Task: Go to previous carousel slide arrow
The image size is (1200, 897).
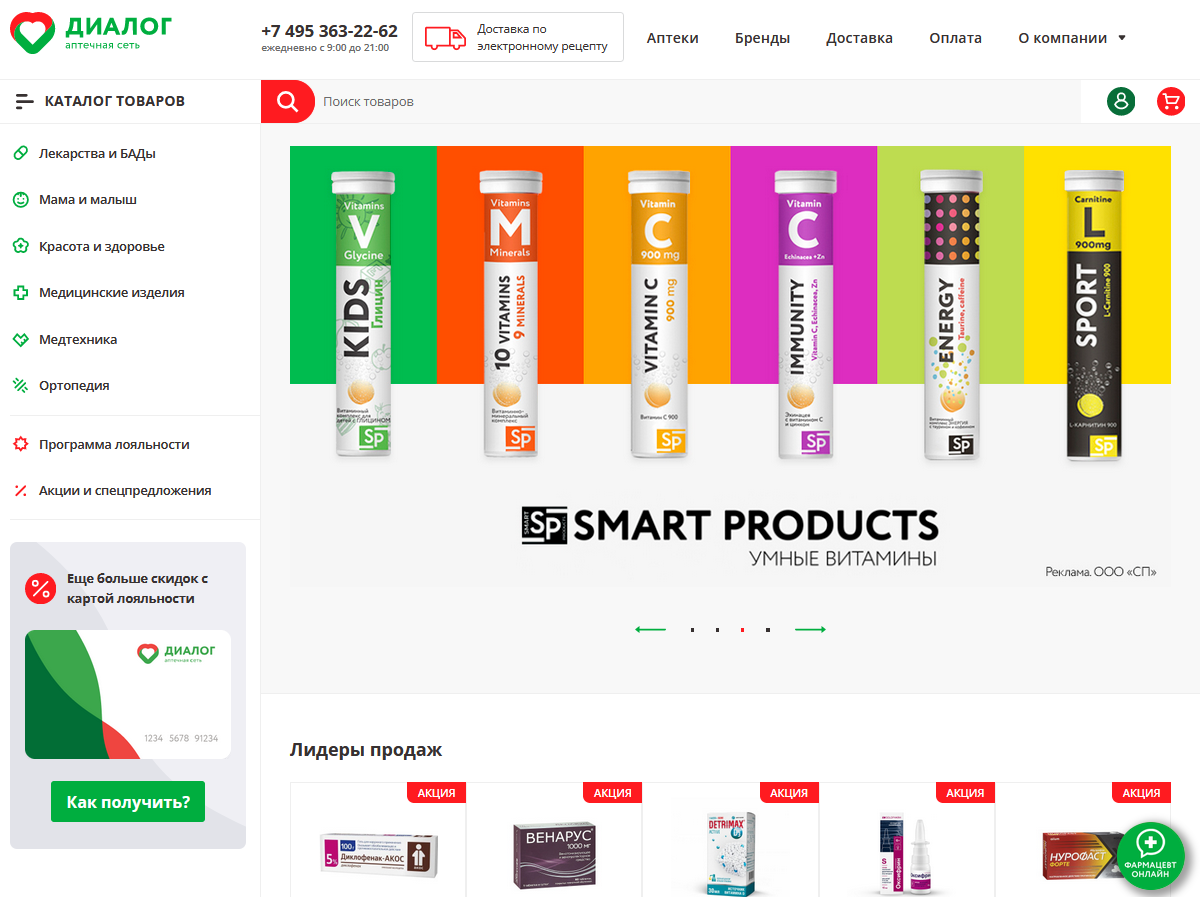Action: (x=651, y=629)
